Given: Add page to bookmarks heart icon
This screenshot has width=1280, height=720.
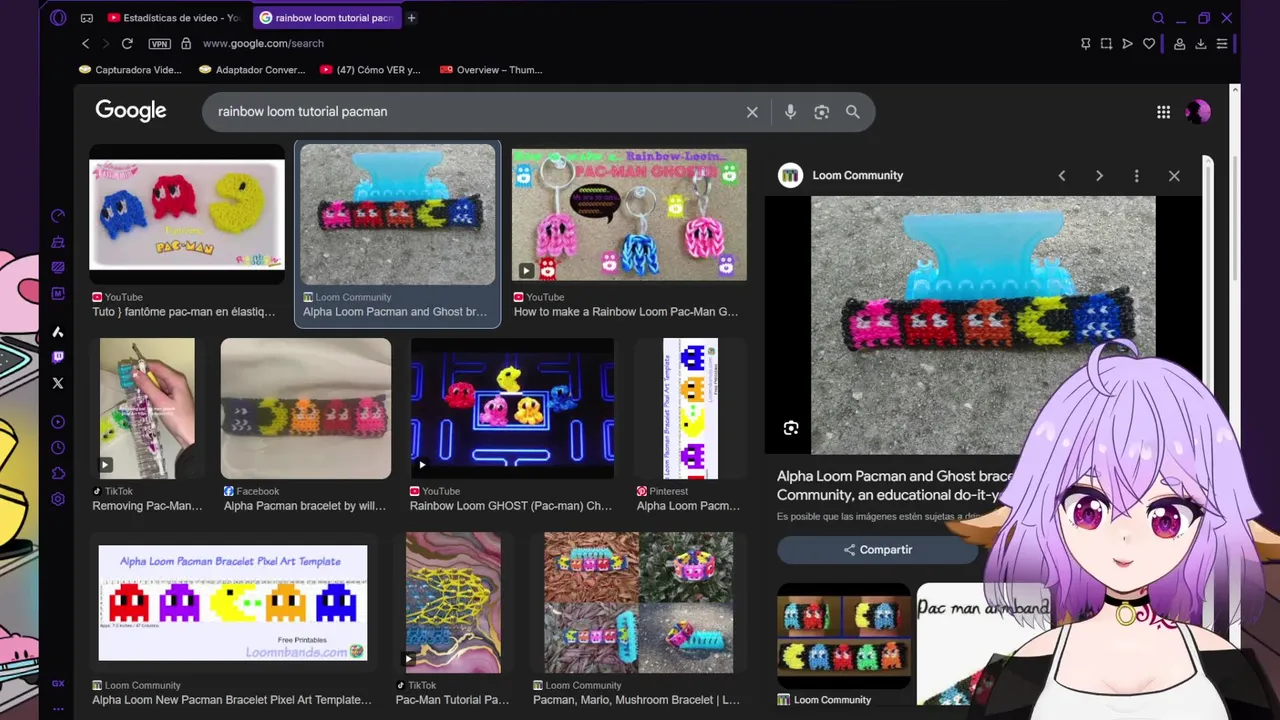Looking at the screenshot, I should click(x=1149, y=44).
